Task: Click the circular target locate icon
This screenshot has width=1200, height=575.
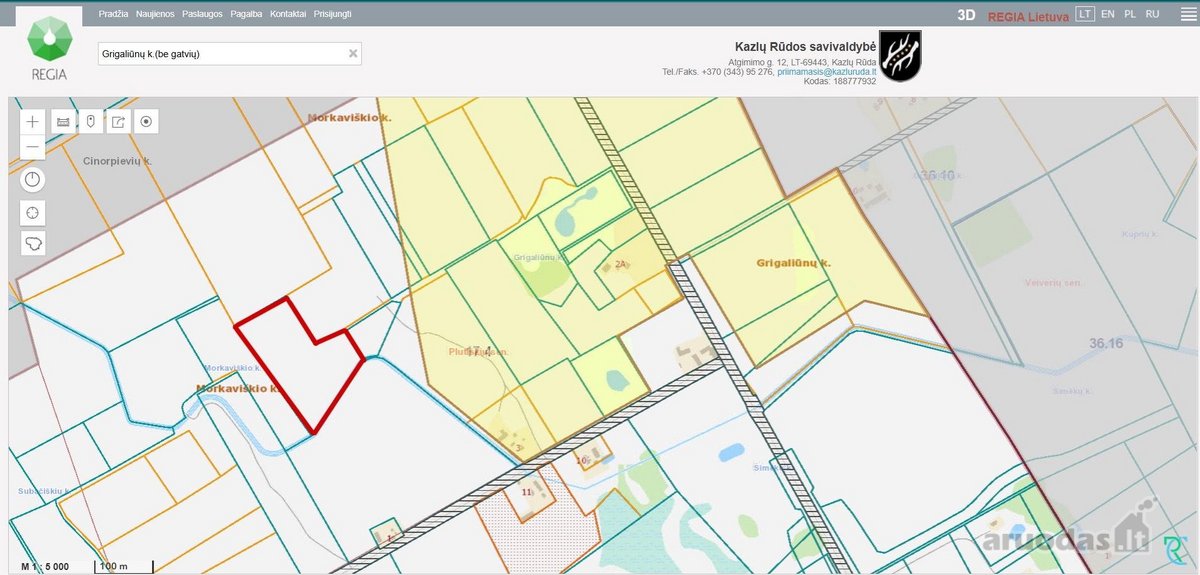Action: [146, 122]
